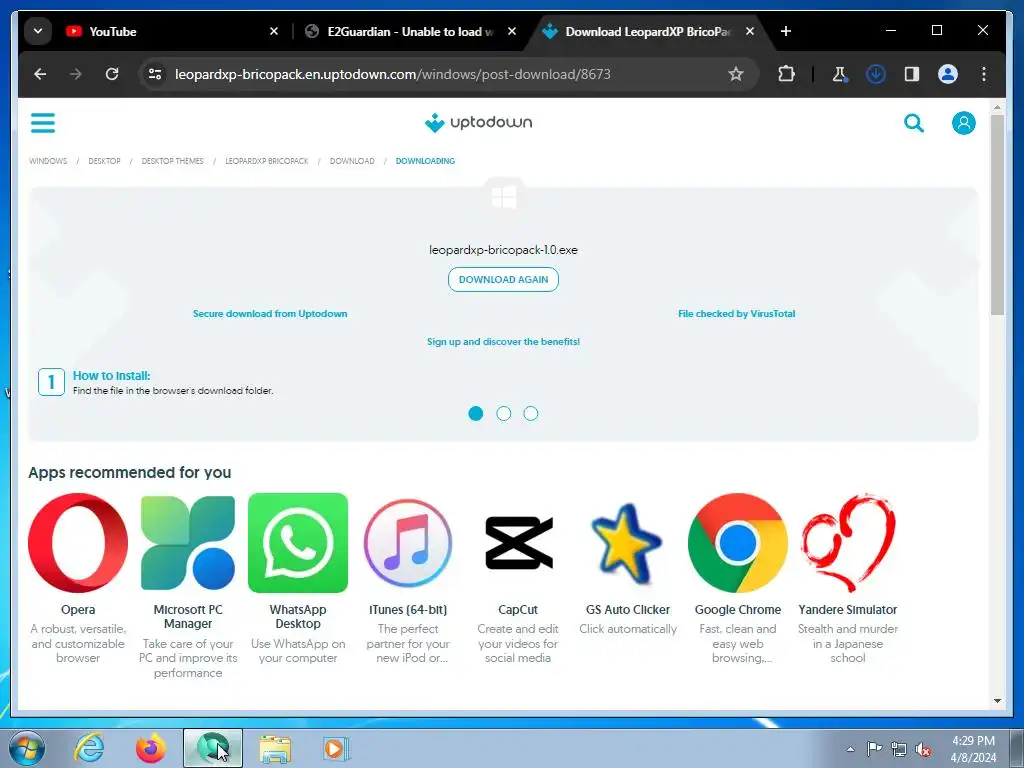The width and height of the screenshot is (1024, 768).
Task: Open the Opera app icon
Action: tap(78, 543)
